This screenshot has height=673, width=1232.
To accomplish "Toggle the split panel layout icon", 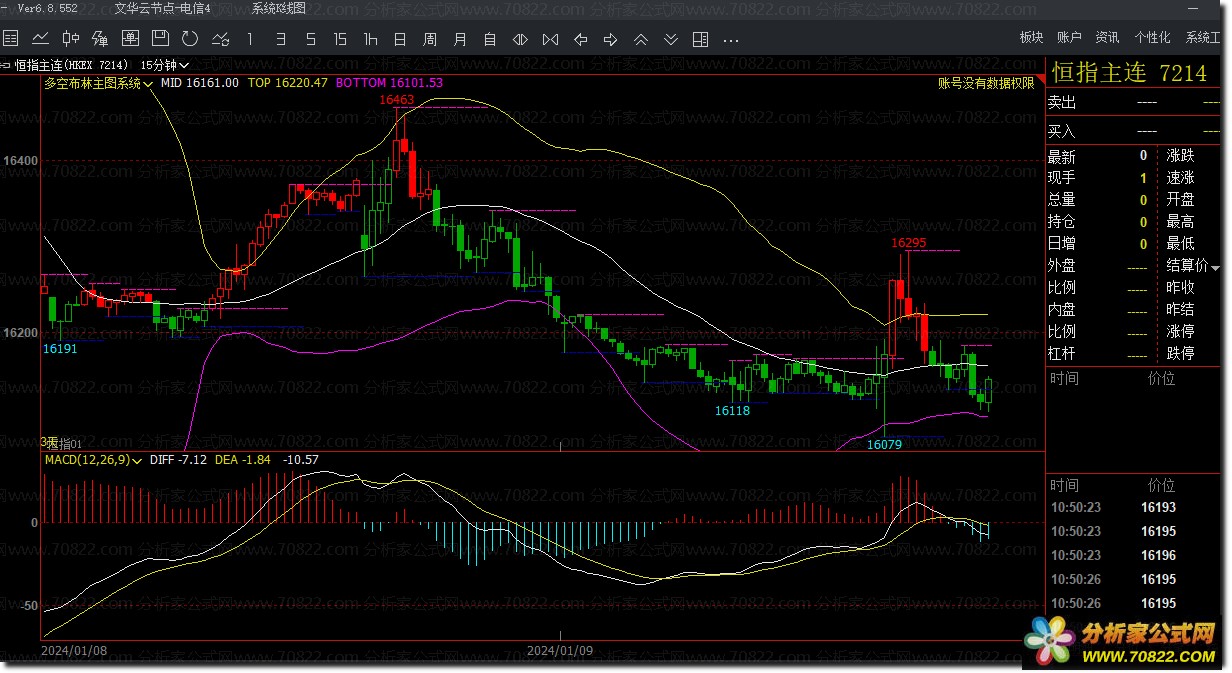I will point(700,39).
